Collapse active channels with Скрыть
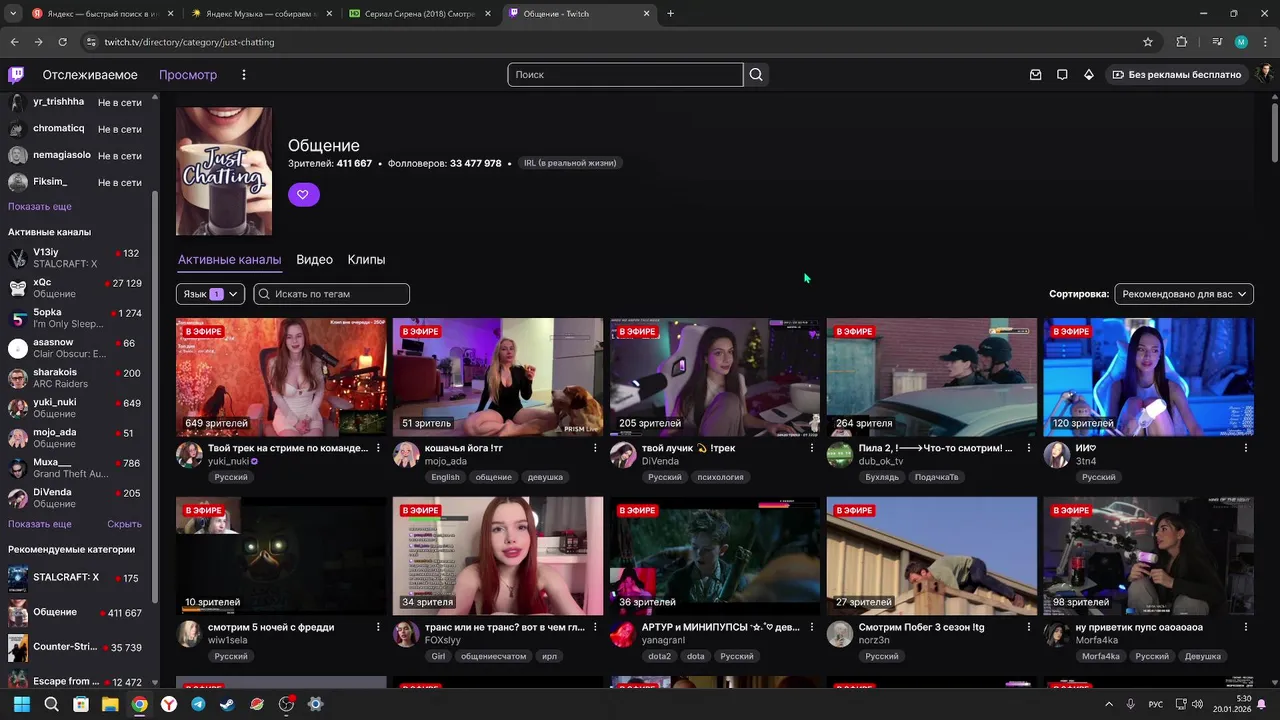The image size is (1280, 720). (124, 524)
